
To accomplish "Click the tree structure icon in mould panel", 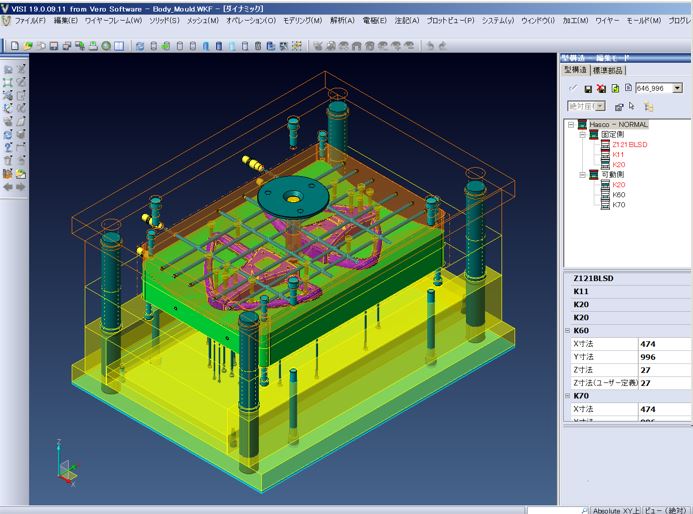I will [648, 105].
